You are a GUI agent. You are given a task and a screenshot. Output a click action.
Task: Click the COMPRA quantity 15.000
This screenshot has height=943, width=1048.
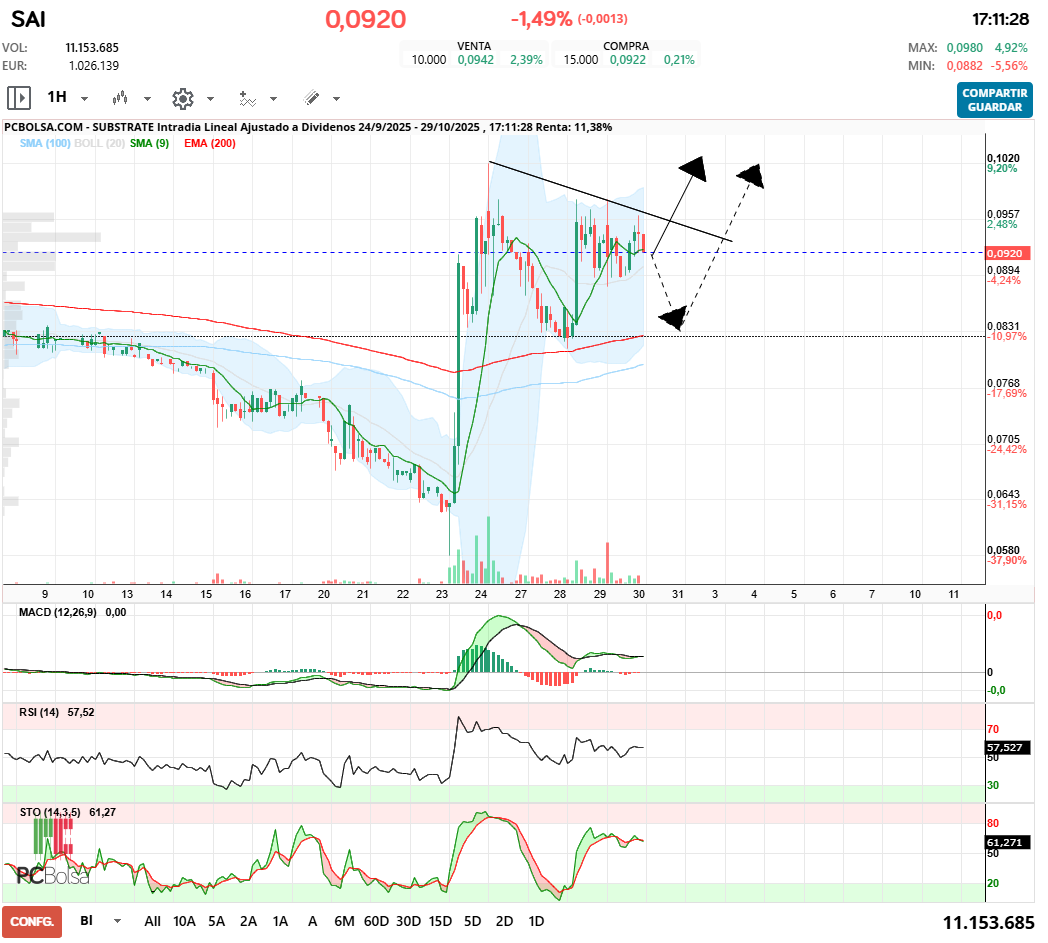click(x=581, y=59)
